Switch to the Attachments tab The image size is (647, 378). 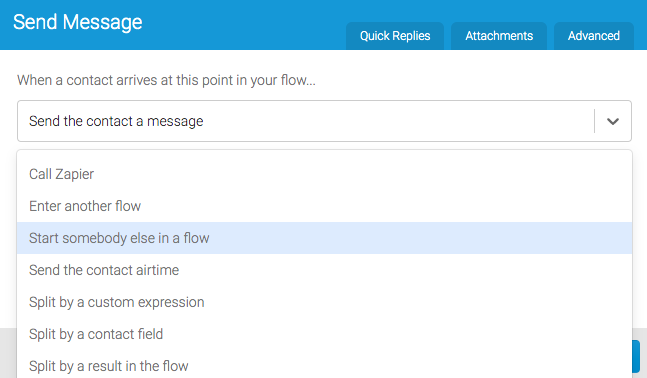pyautogui.click(x=499, y=36)
